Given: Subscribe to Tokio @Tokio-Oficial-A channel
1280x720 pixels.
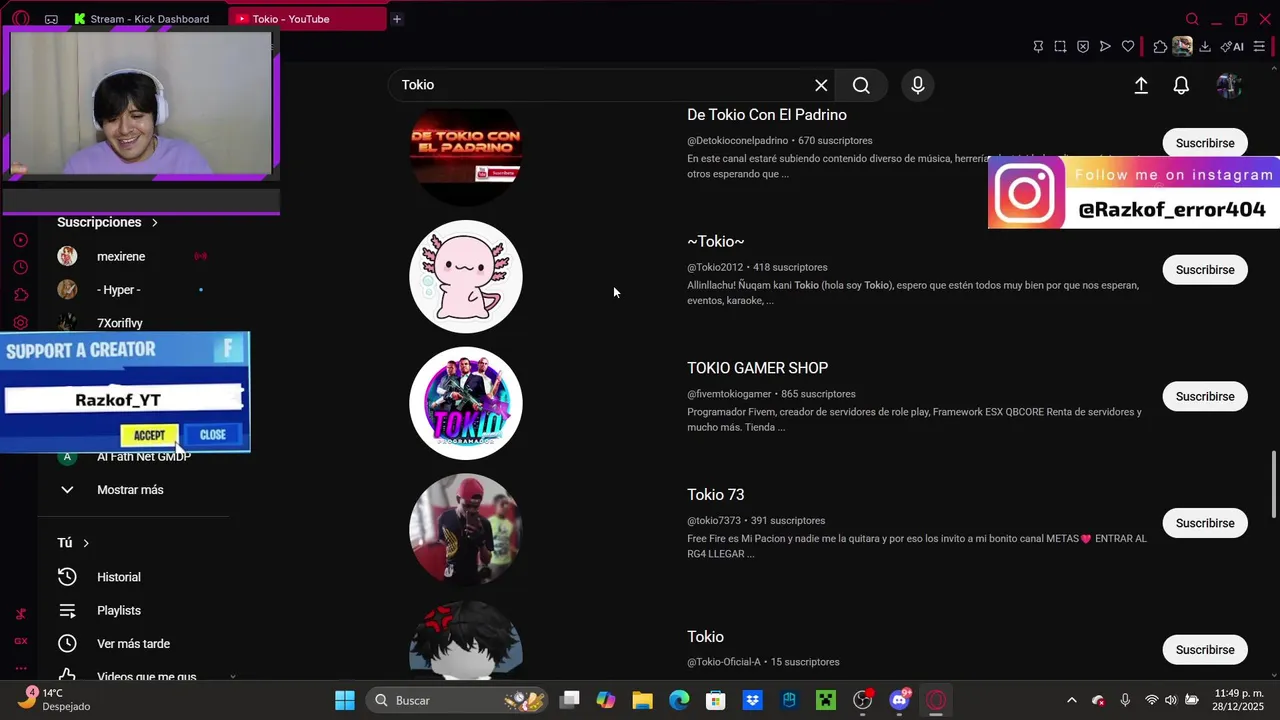Looking at the screenshot, I should [x=1205, y=650].
